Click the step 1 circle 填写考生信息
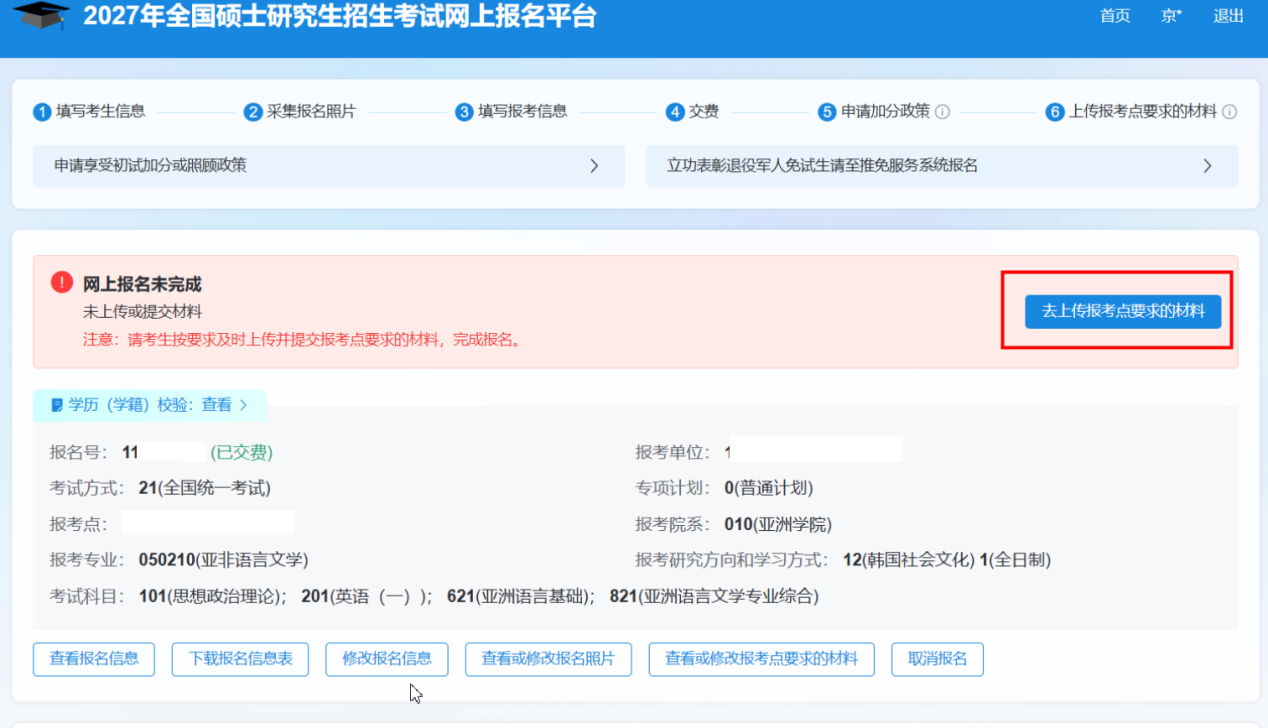 point(42,112)
